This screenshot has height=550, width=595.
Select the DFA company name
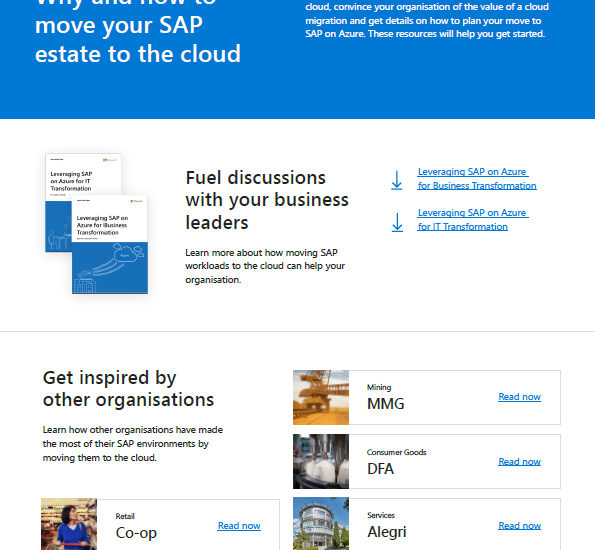click(380, 469)
